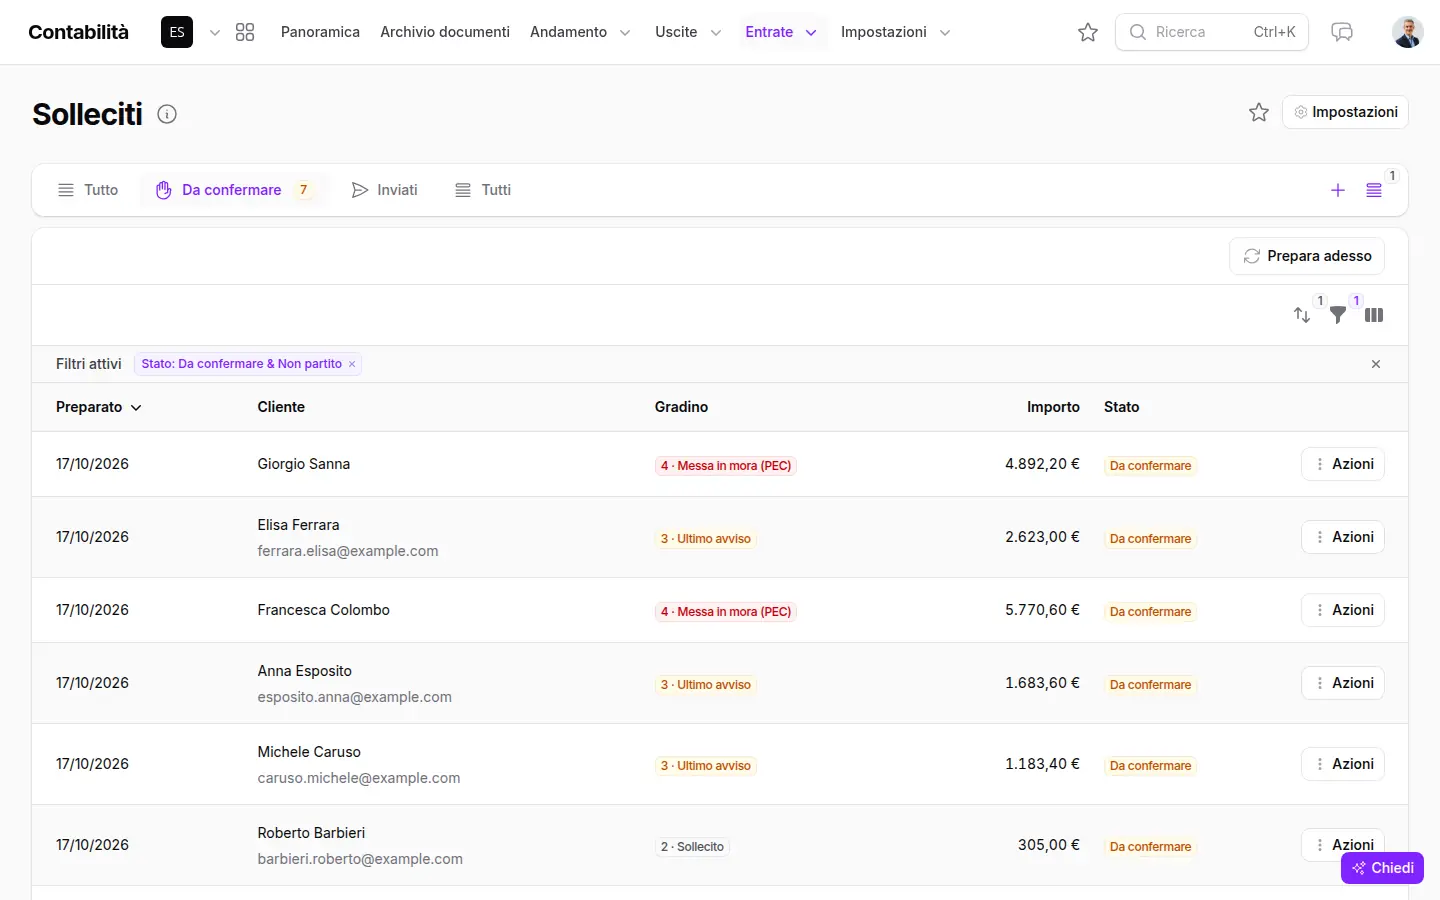The width and height of the screenshot is (1440, 900).
Task: Open Azioni for Giorgio Sanna
Action: point(1343,464)
